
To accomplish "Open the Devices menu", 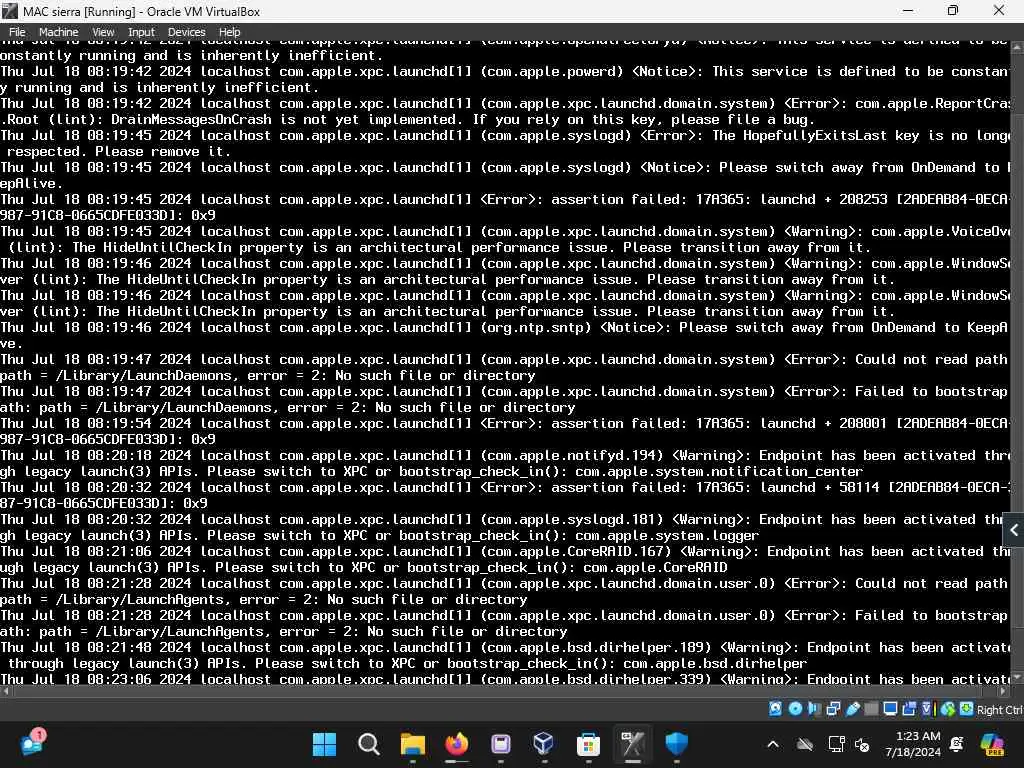I will tap(186, 32).
